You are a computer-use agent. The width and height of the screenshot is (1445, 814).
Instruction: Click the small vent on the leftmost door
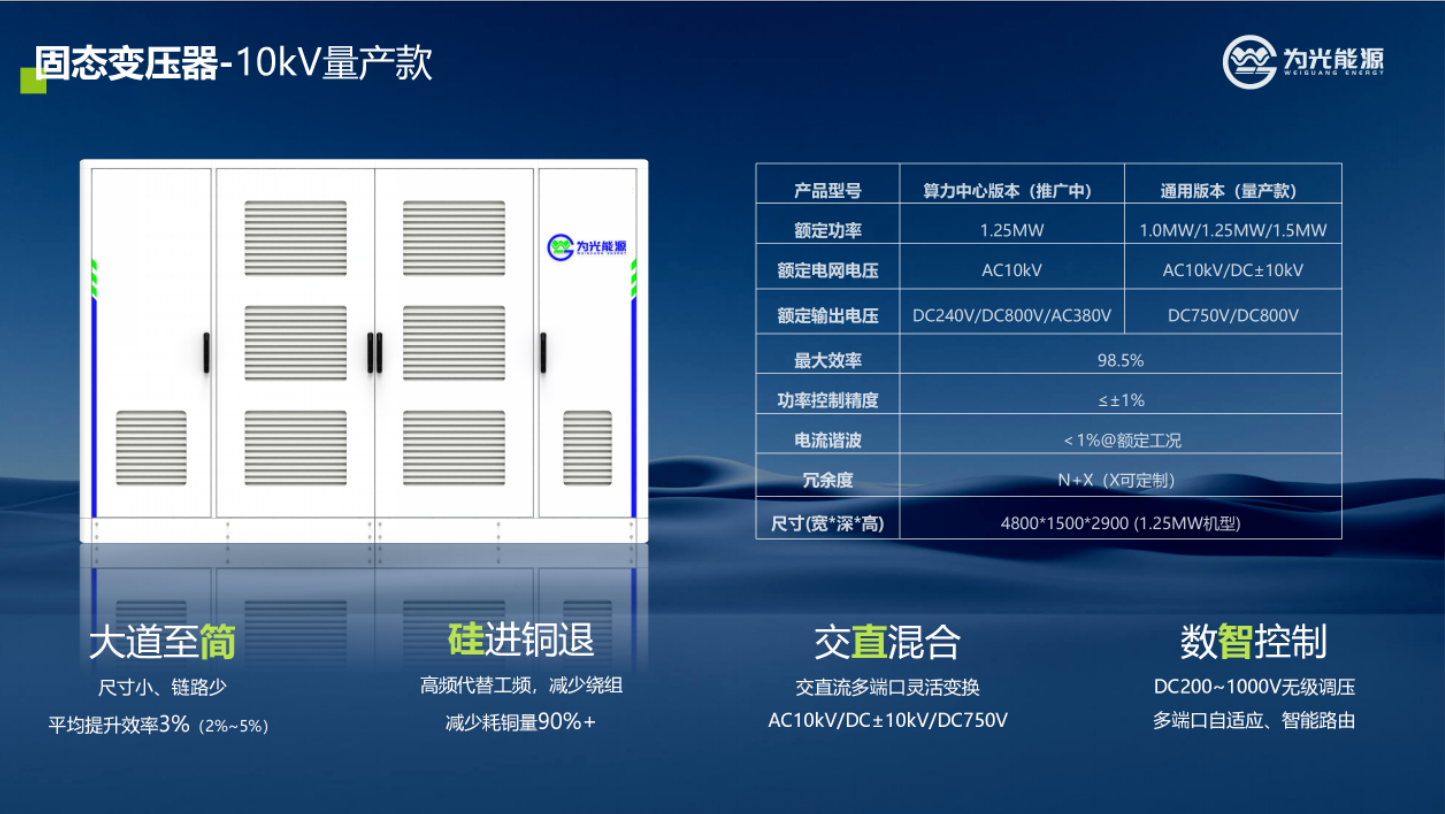coord(151,447)
